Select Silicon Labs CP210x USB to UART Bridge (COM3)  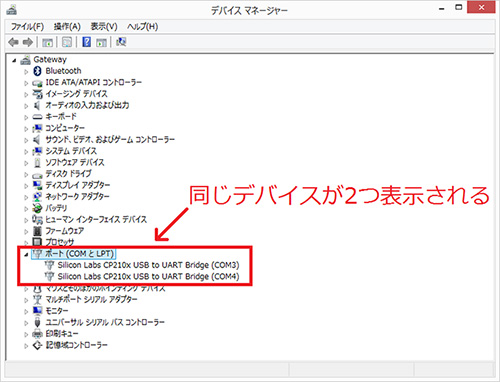click(x=148, y=265)
